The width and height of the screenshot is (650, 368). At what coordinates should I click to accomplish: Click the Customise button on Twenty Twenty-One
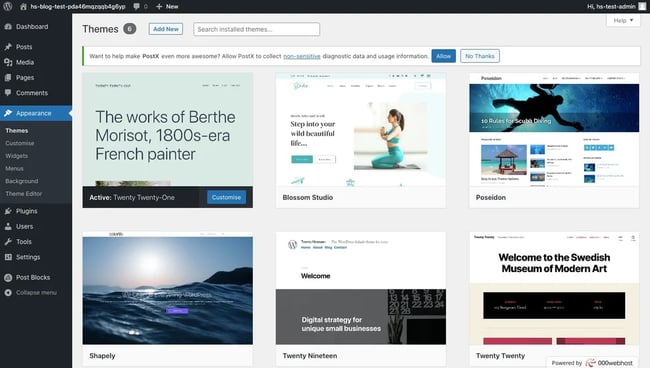click(x=226, y=197)
